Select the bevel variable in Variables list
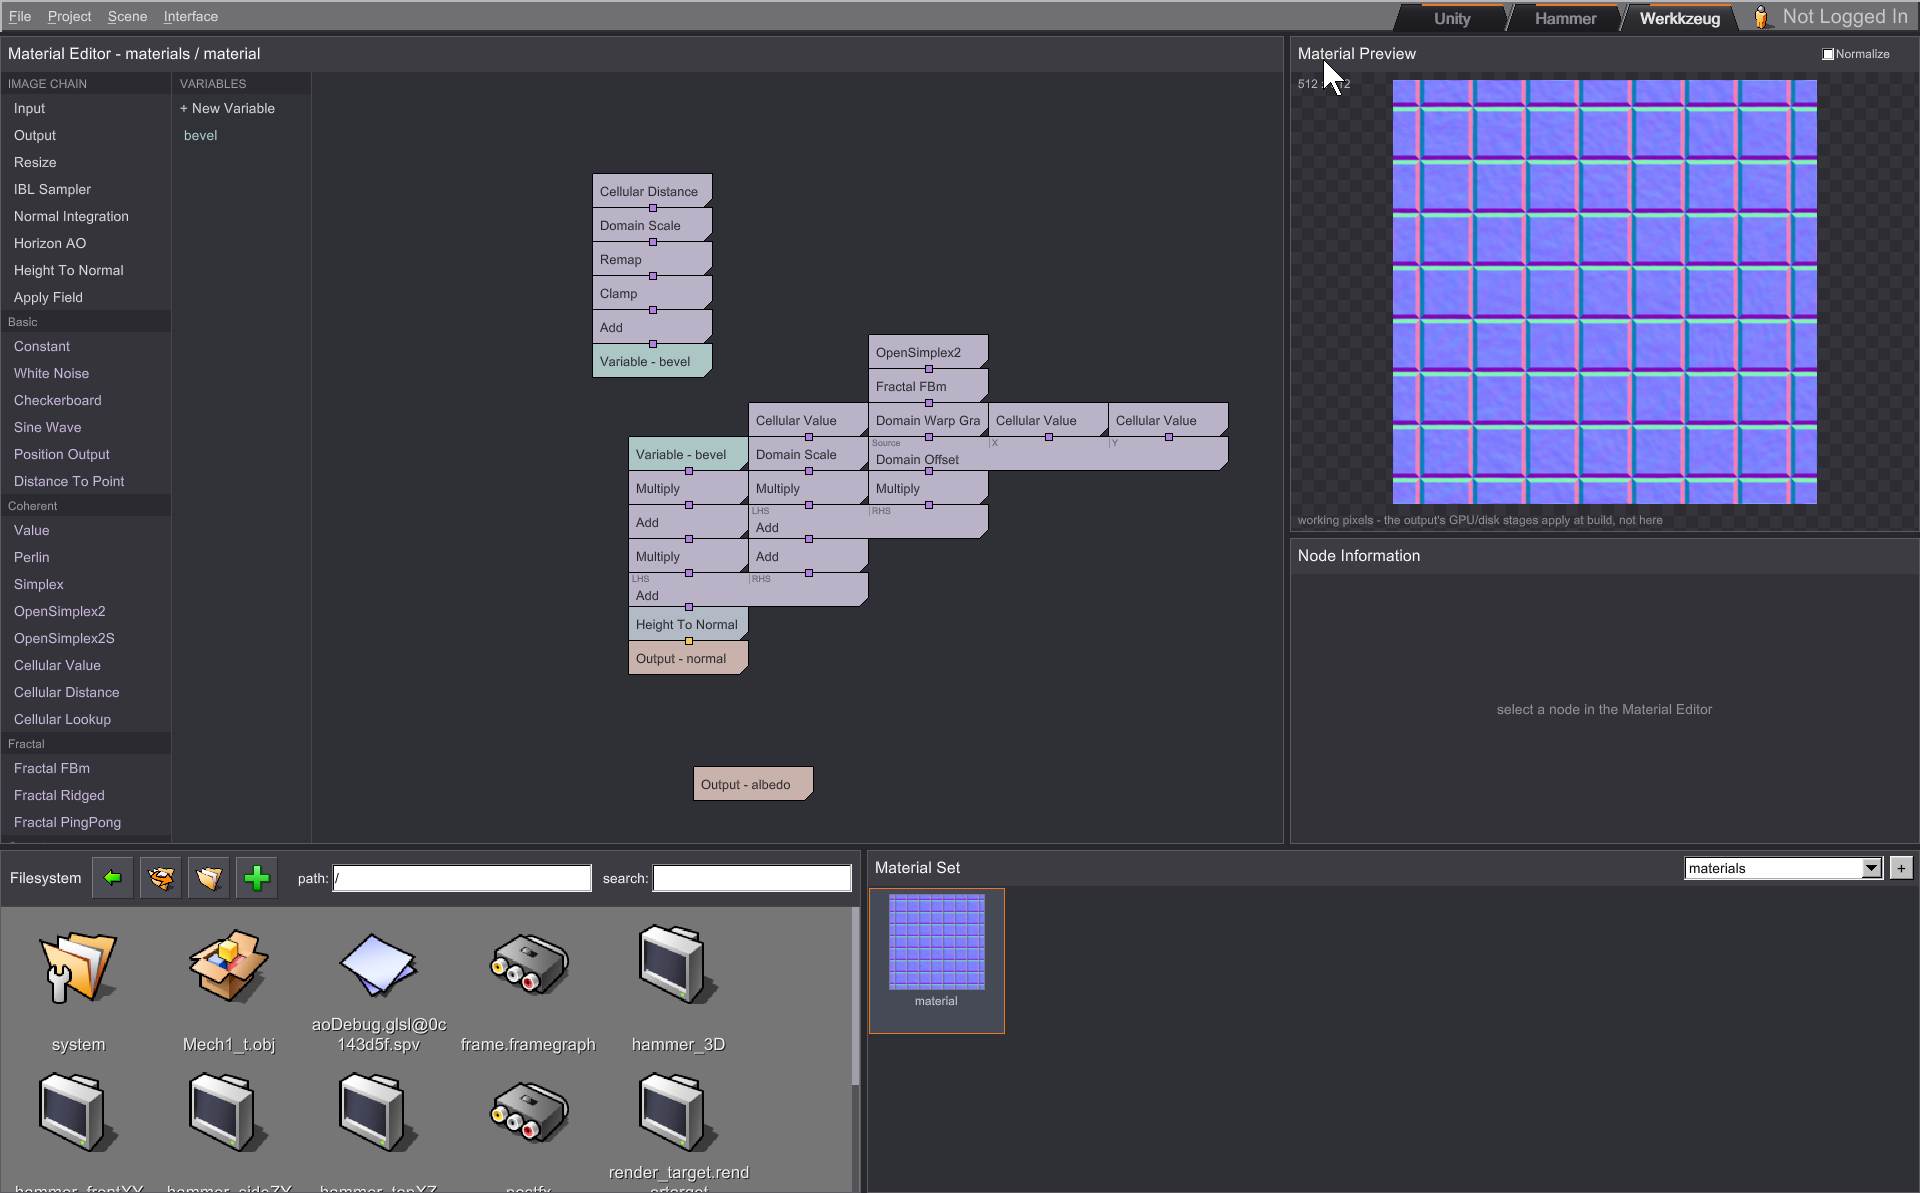This screenshot has width=1920, height=1193. coord(200,135)
